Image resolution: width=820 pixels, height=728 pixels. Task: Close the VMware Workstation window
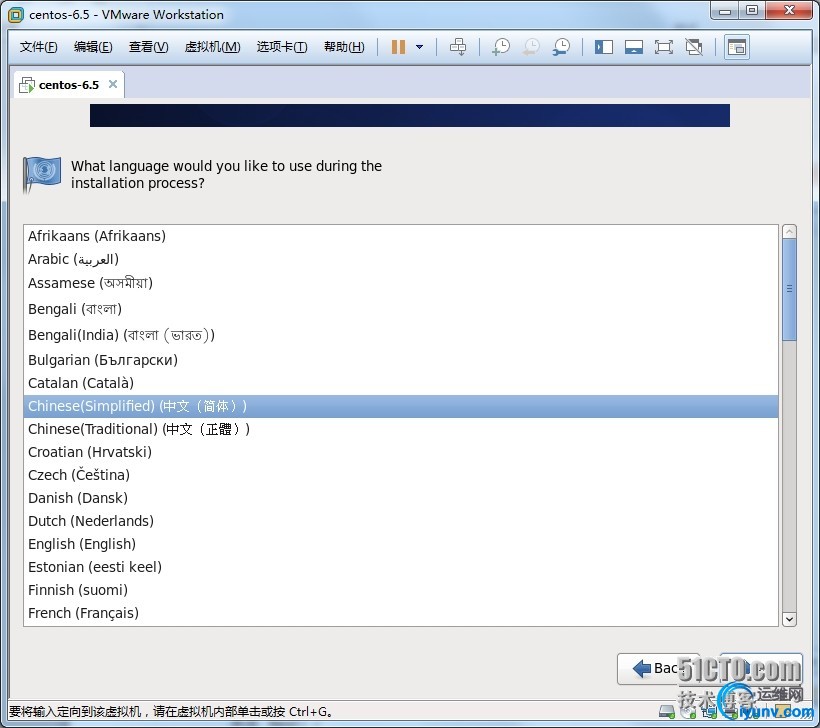pyautogui.click(x=790, y=12)
